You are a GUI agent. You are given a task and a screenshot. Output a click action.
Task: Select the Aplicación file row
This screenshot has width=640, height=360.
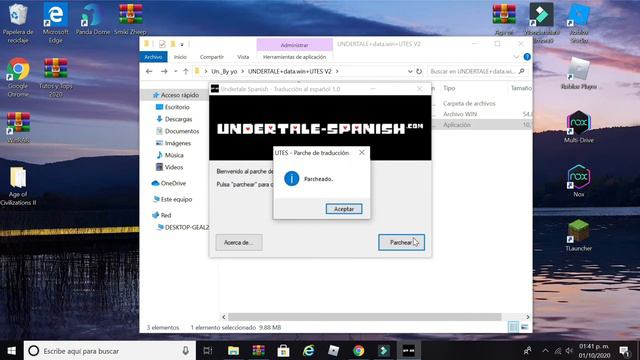coord(457,125)
